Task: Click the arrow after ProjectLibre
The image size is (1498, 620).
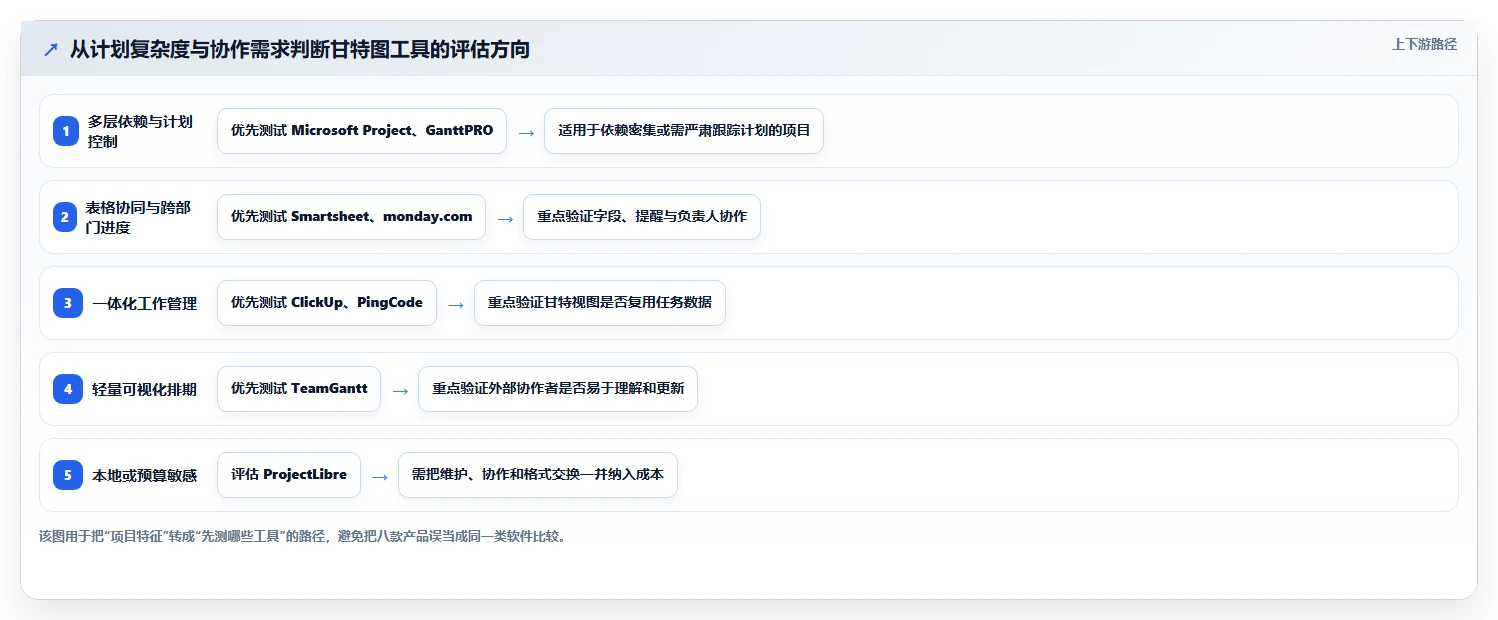Action: pyautogui.click(x=380, y=476)
